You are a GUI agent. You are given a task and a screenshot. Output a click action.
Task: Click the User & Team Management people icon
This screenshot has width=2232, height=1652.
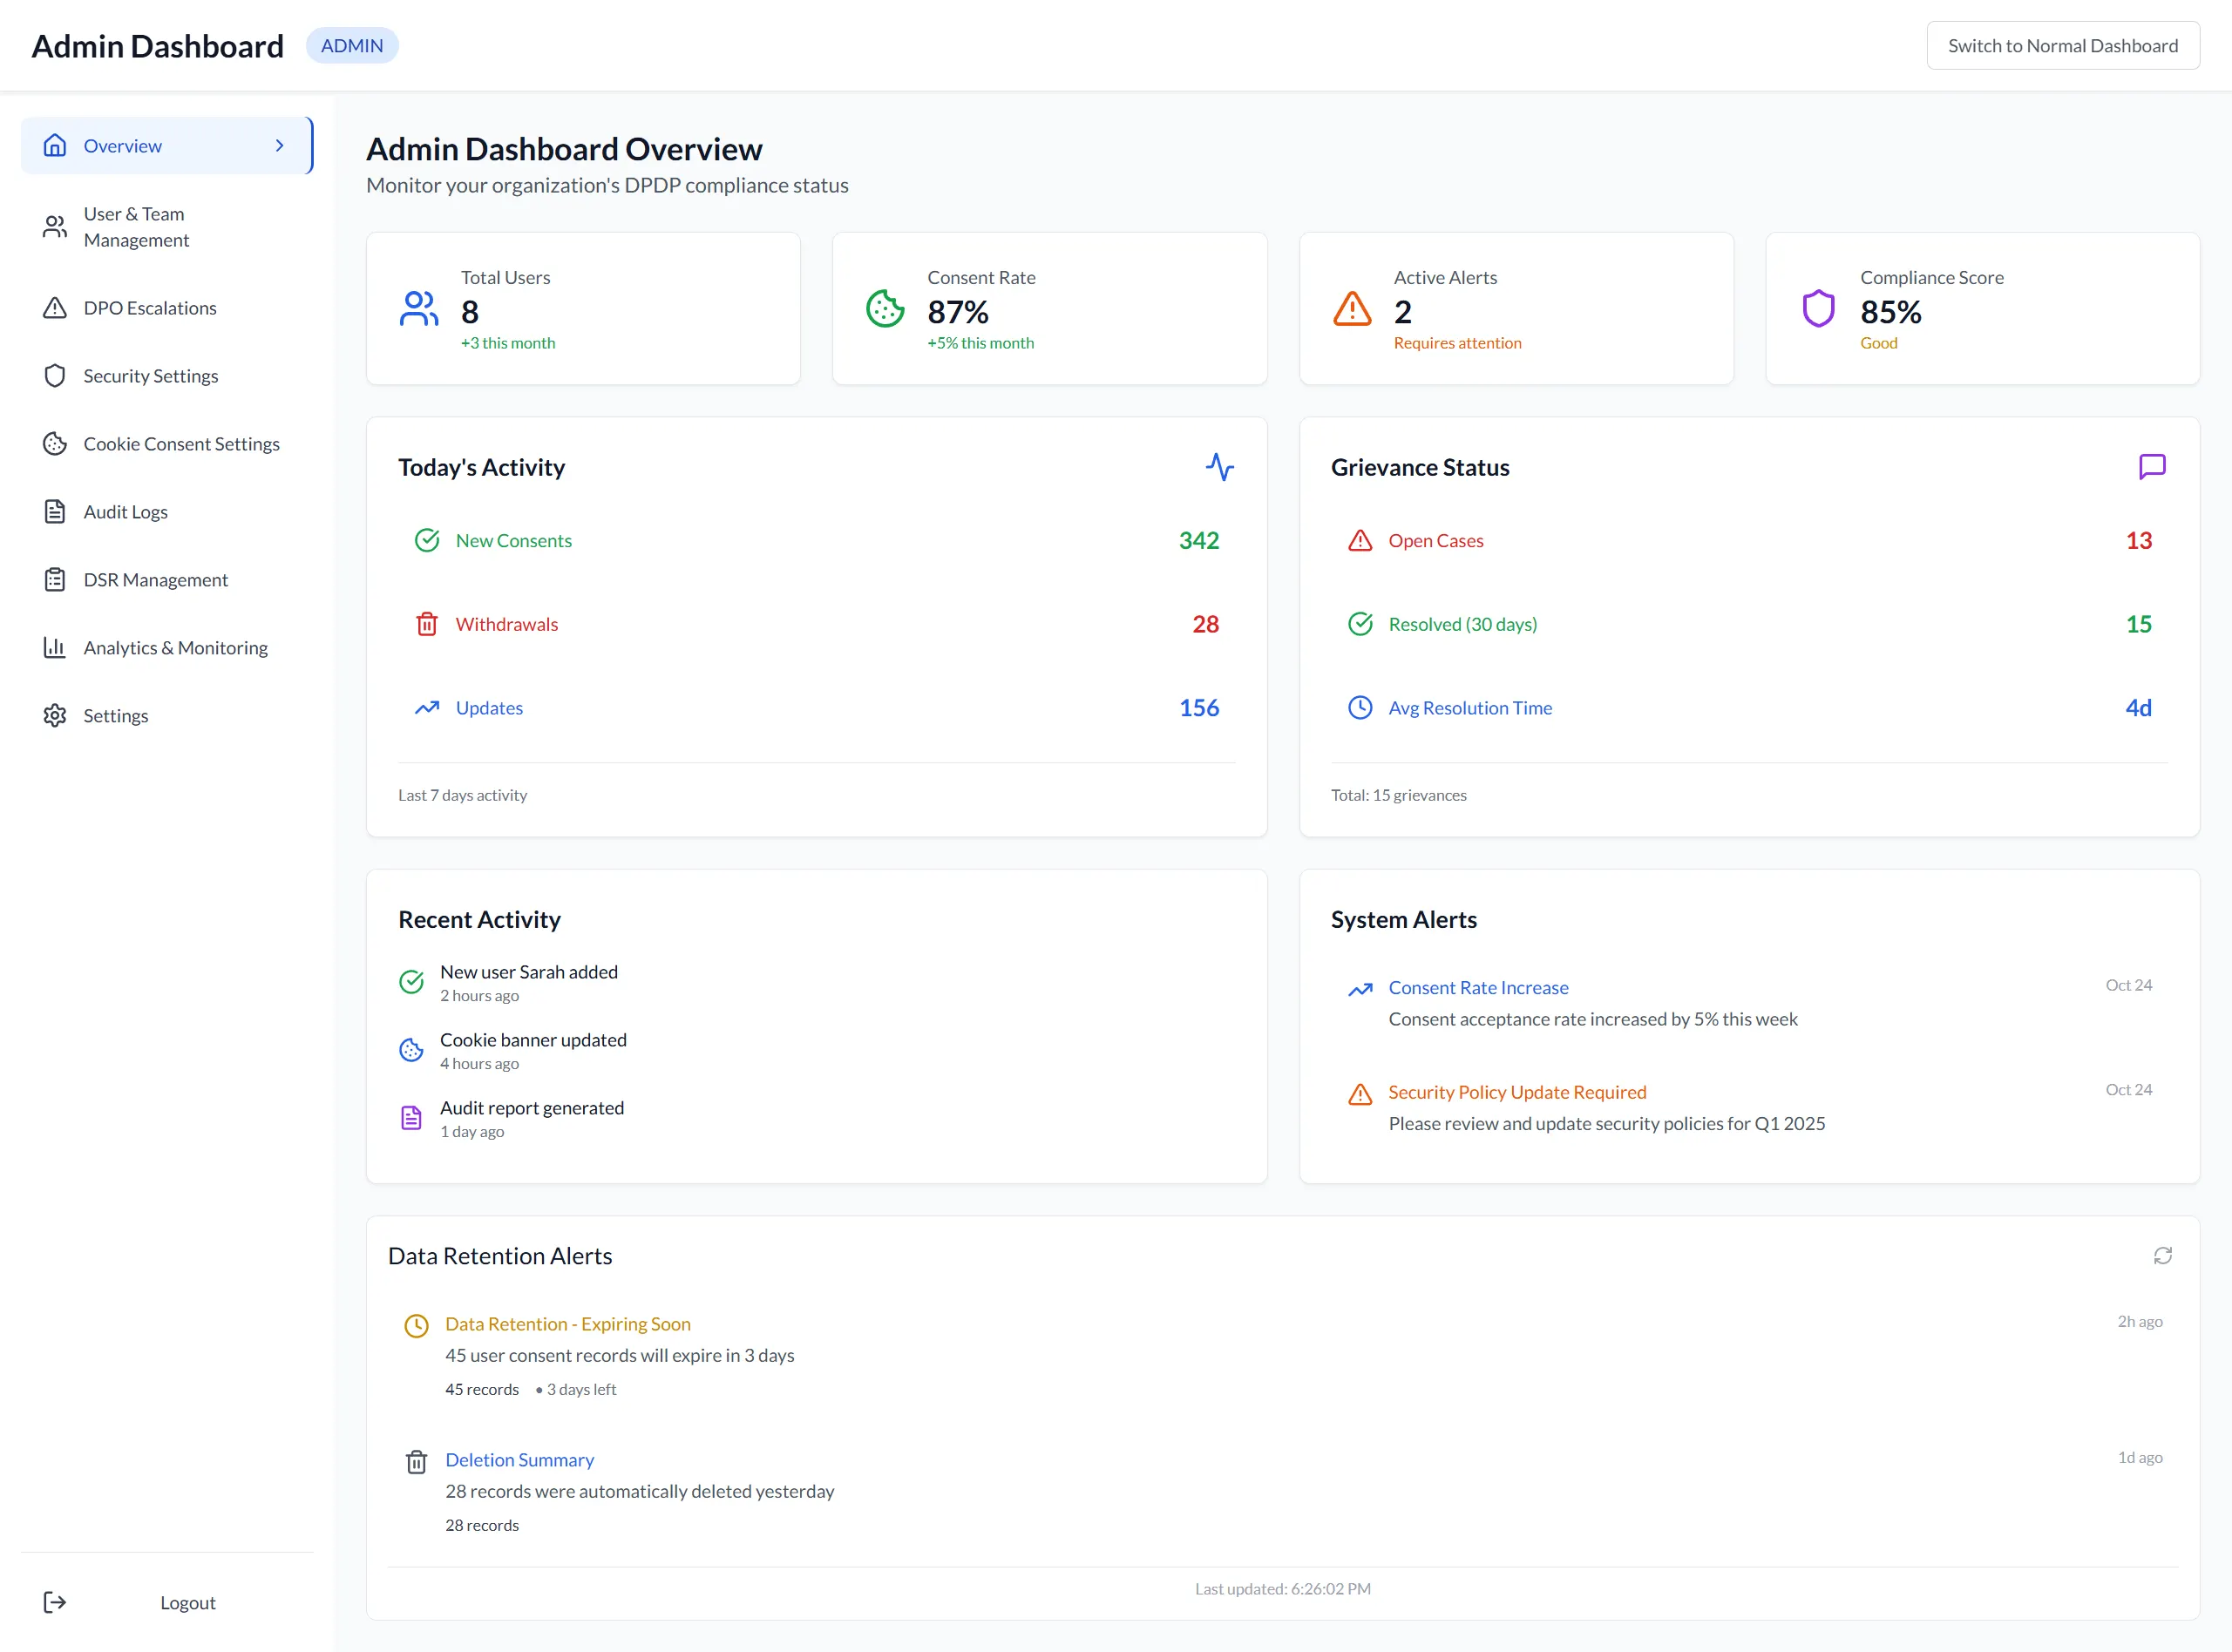click(x=55, y=226)
